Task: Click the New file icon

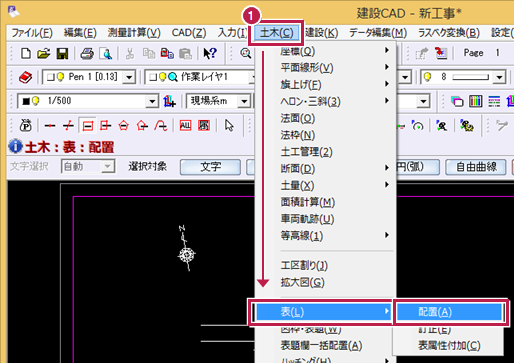Action: coord(26,53)
